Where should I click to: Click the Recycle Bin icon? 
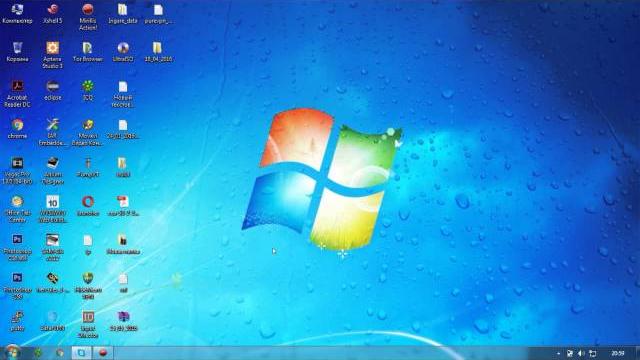17,52
